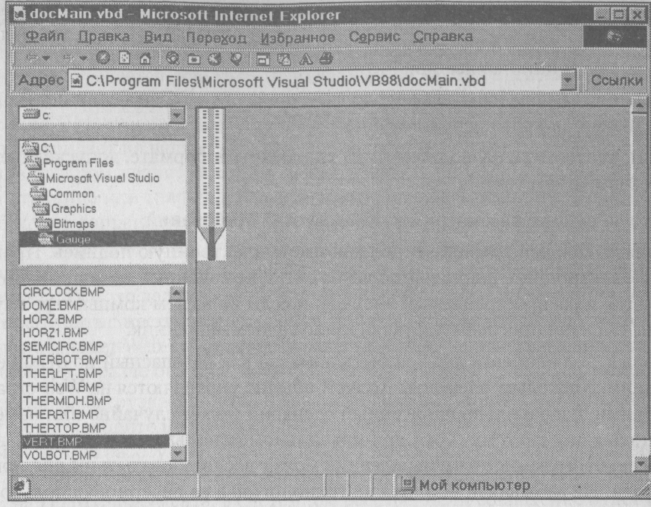Open the Справка menu
The height and width of the screenshot is (507, 651).
443,37
